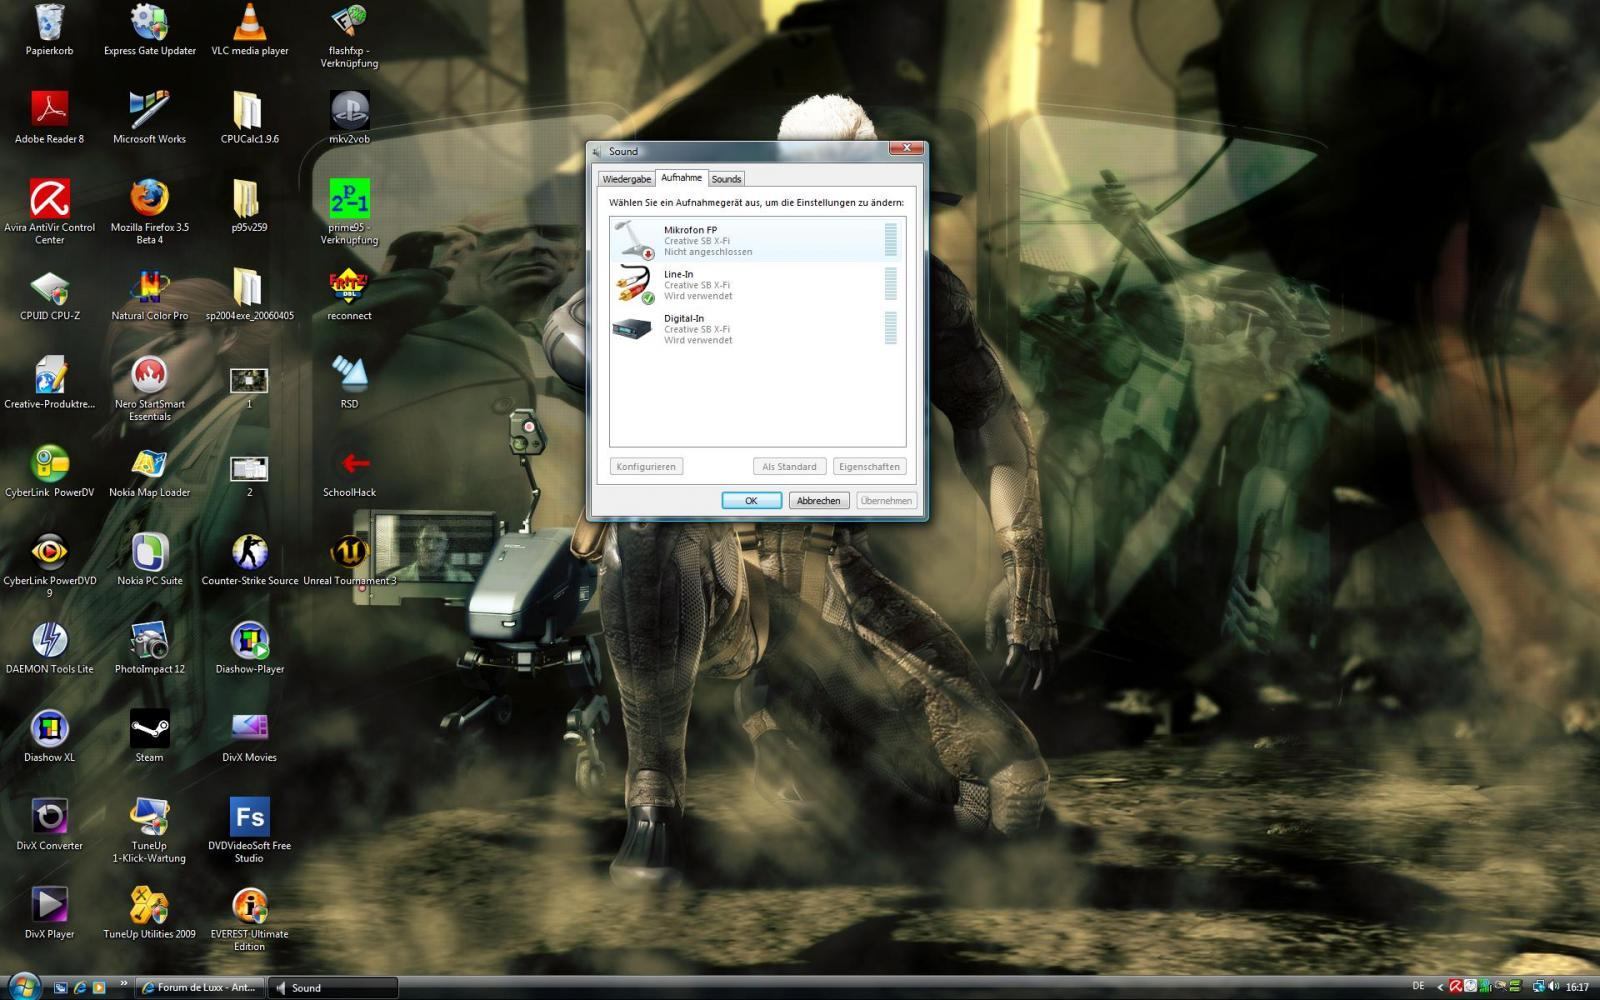Click the Konfigurieren button
This screenshot has height=1000, width=1600.
(646, 467)
